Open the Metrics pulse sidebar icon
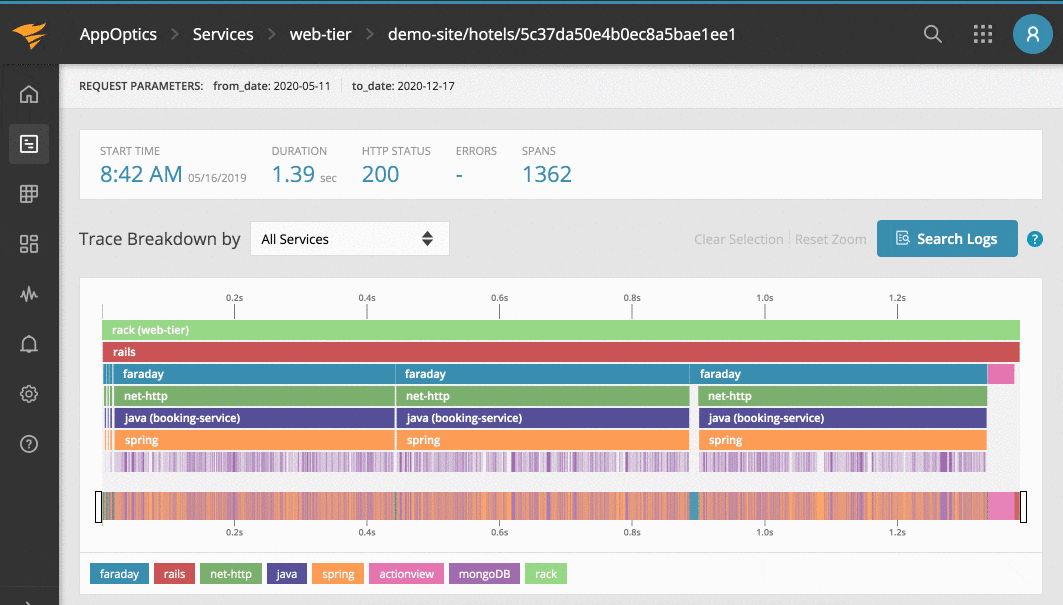The width and height of the screenshot is (1063, 605). tap(28, 294)
